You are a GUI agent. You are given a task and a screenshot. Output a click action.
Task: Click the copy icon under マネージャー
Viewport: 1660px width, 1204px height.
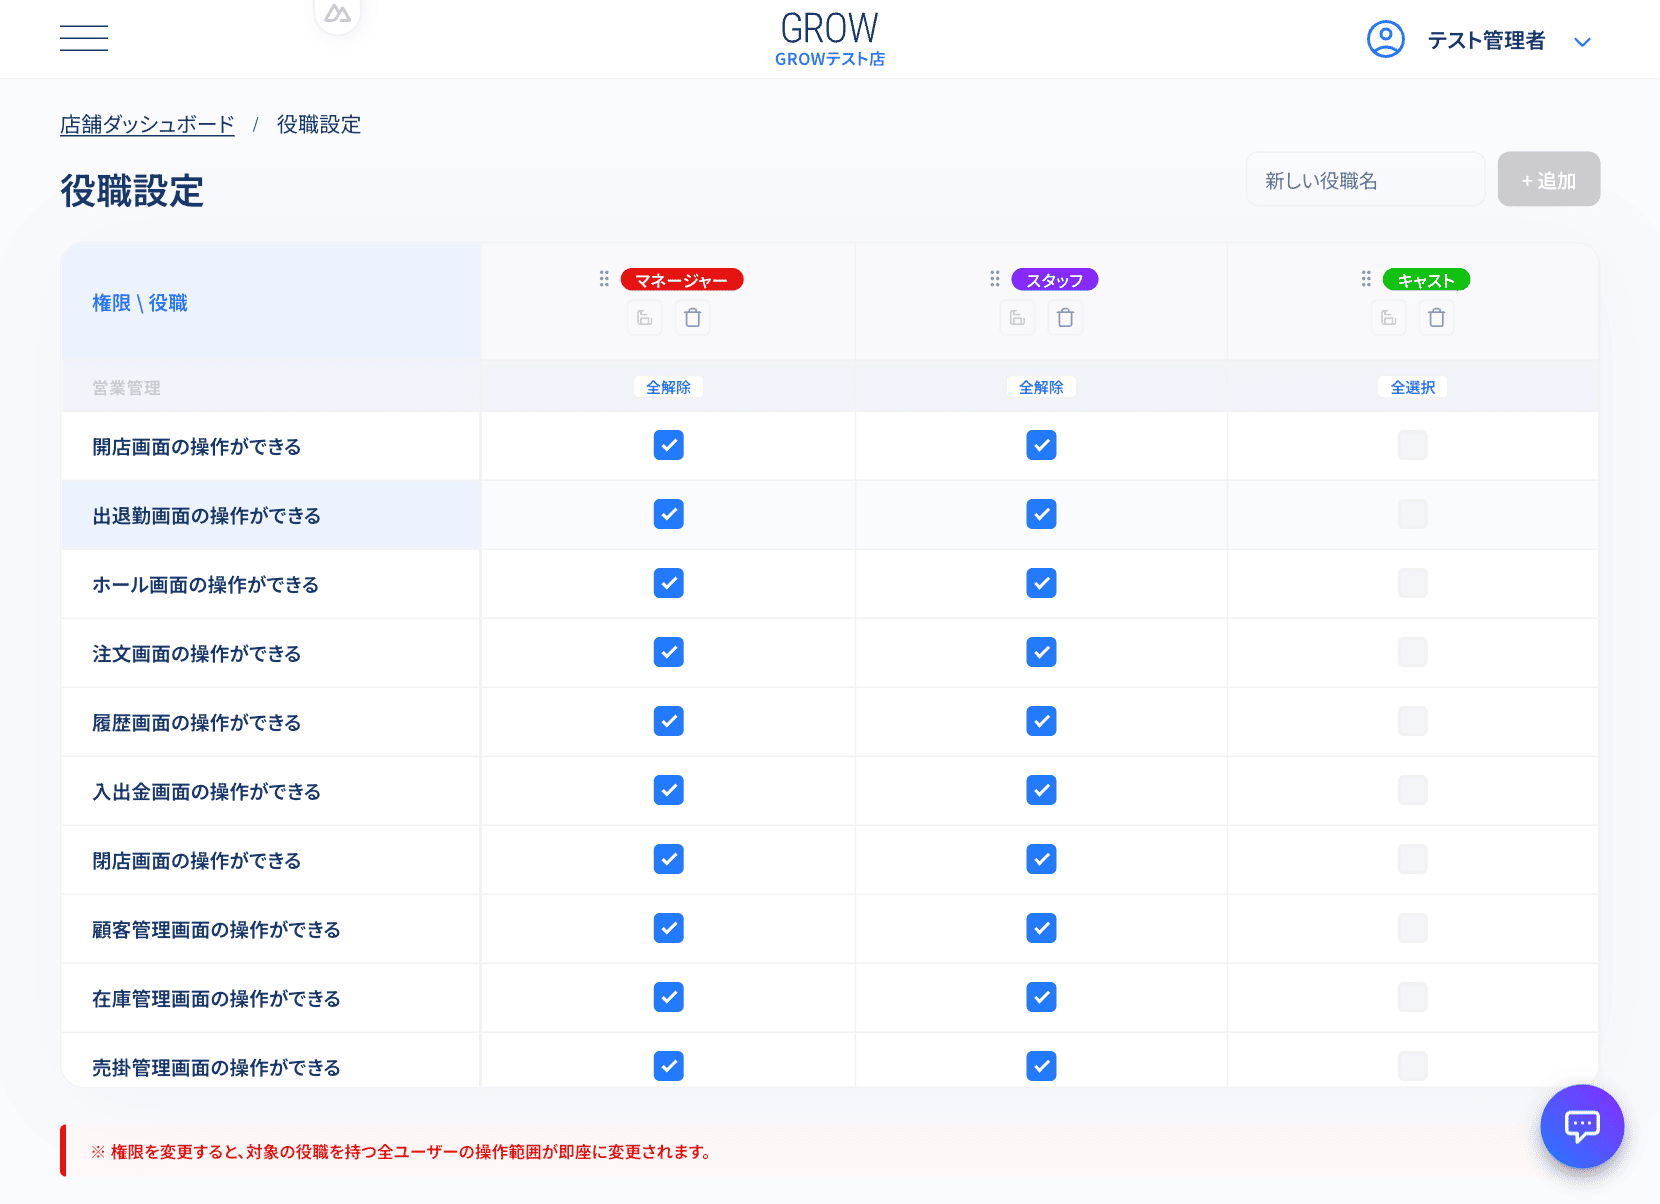click(645, 318)
